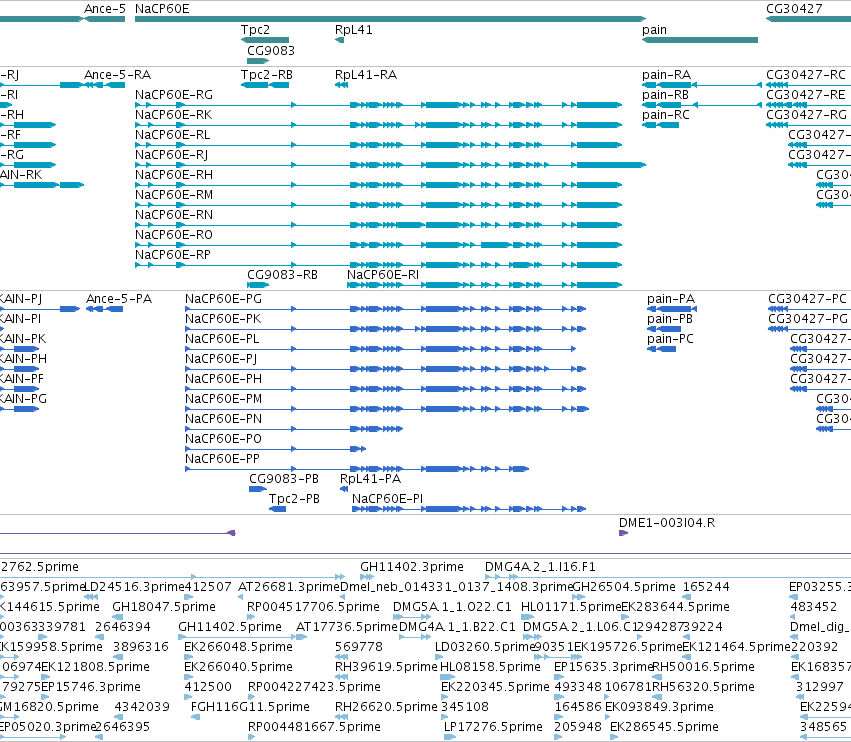Click the NaCP60E-PM protein label
The image size is (851, 742).
coord(224,399)
